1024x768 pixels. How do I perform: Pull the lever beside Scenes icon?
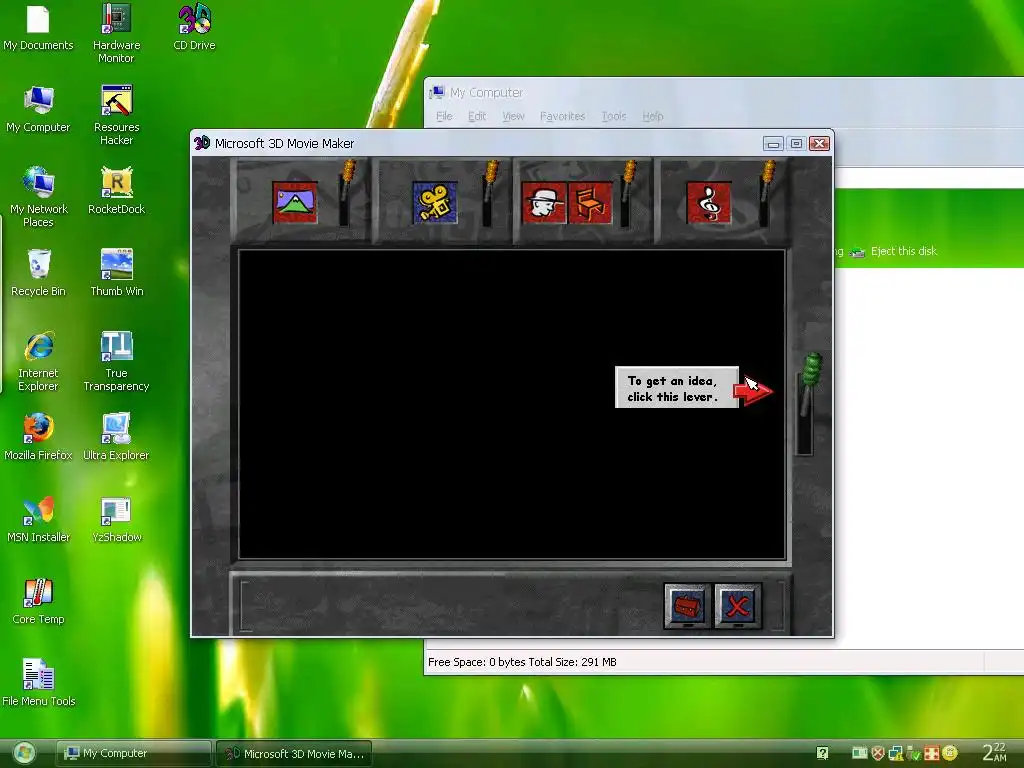[x=345, y=193]
